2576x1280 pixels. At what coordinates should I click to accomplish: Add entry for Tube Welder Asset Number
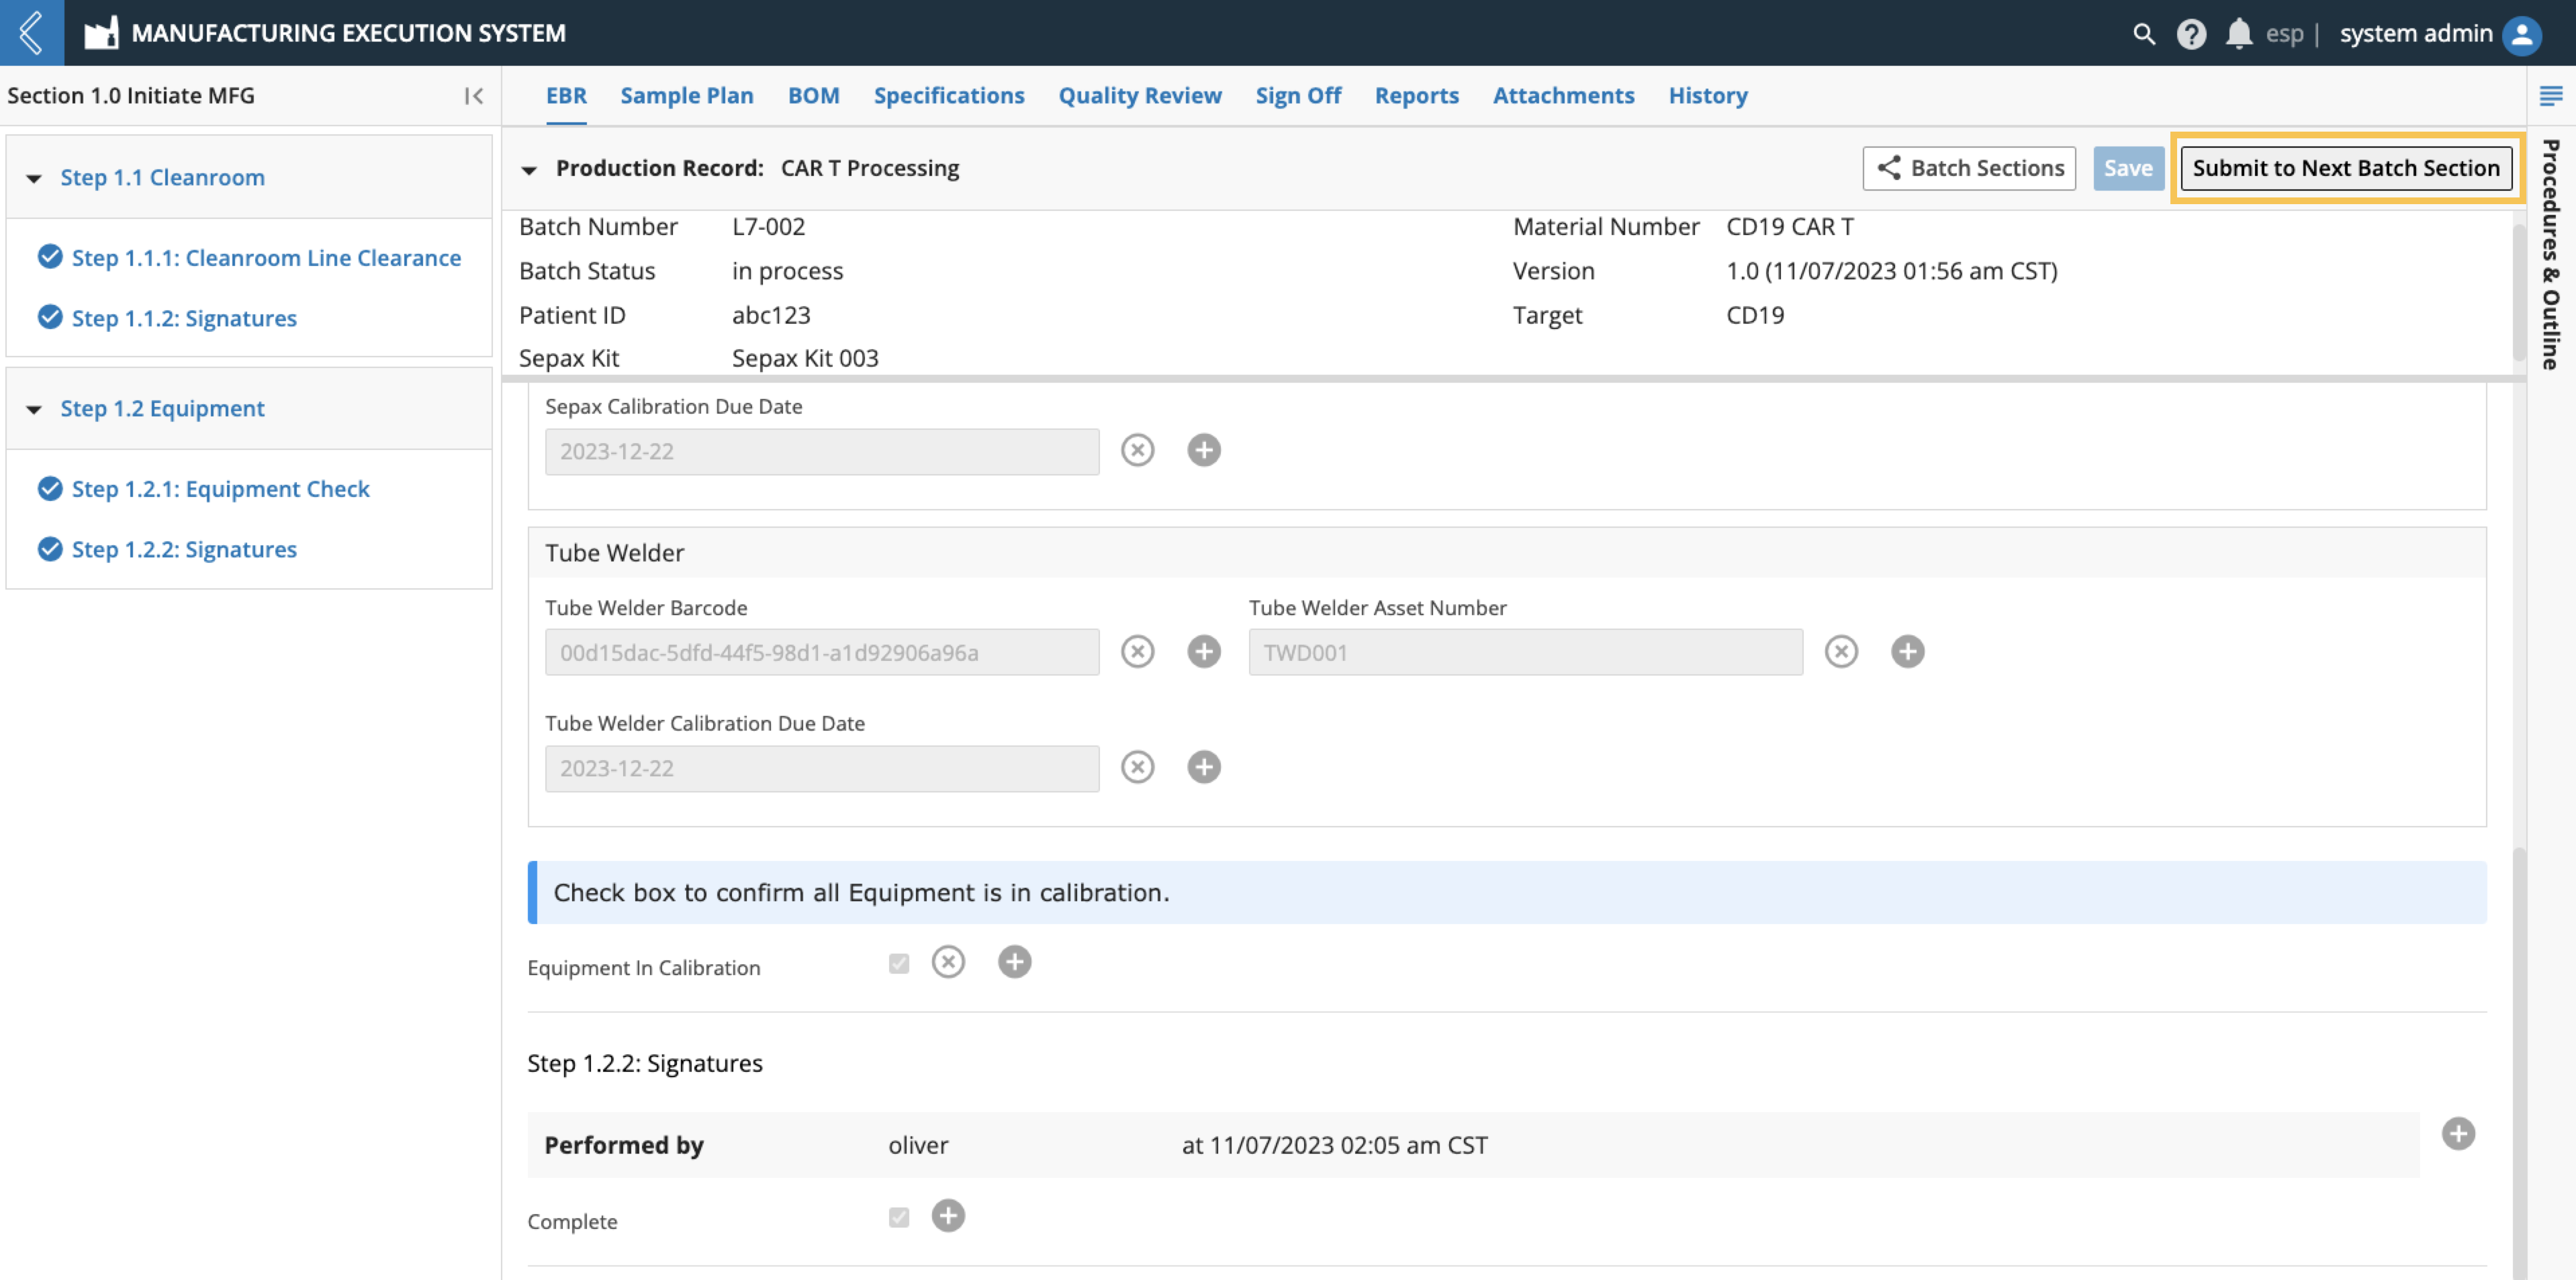[1907, 652]
